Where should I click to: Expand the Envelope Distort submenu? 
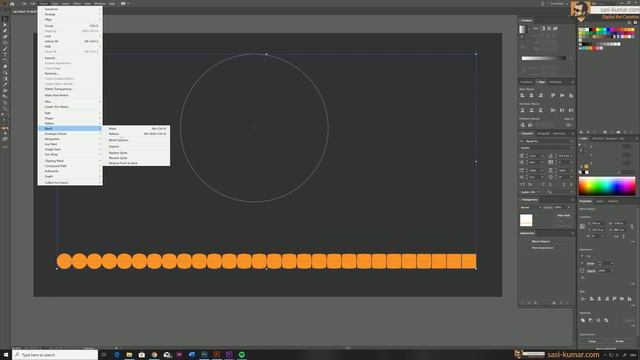click(x=70, y=134)
